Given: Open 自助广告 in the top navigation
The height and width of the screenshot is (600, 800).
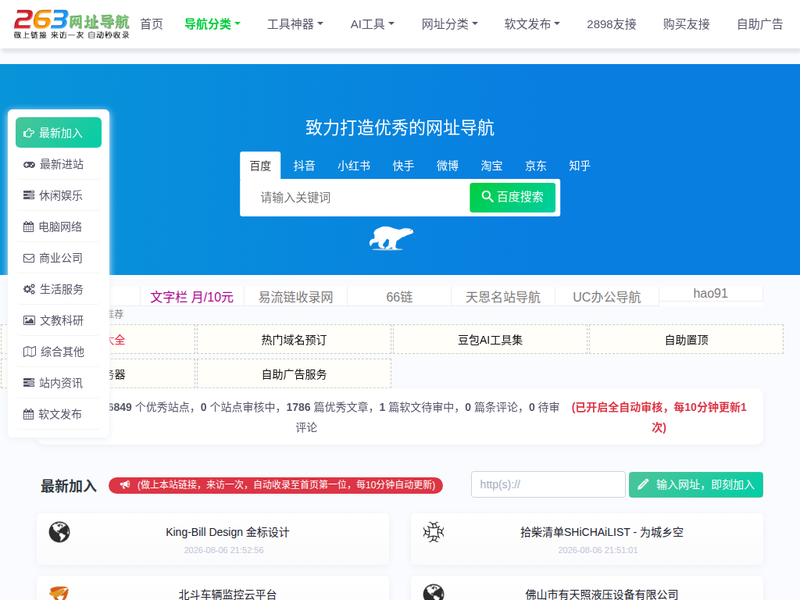Looking at the screenshot, I should 760,24.
